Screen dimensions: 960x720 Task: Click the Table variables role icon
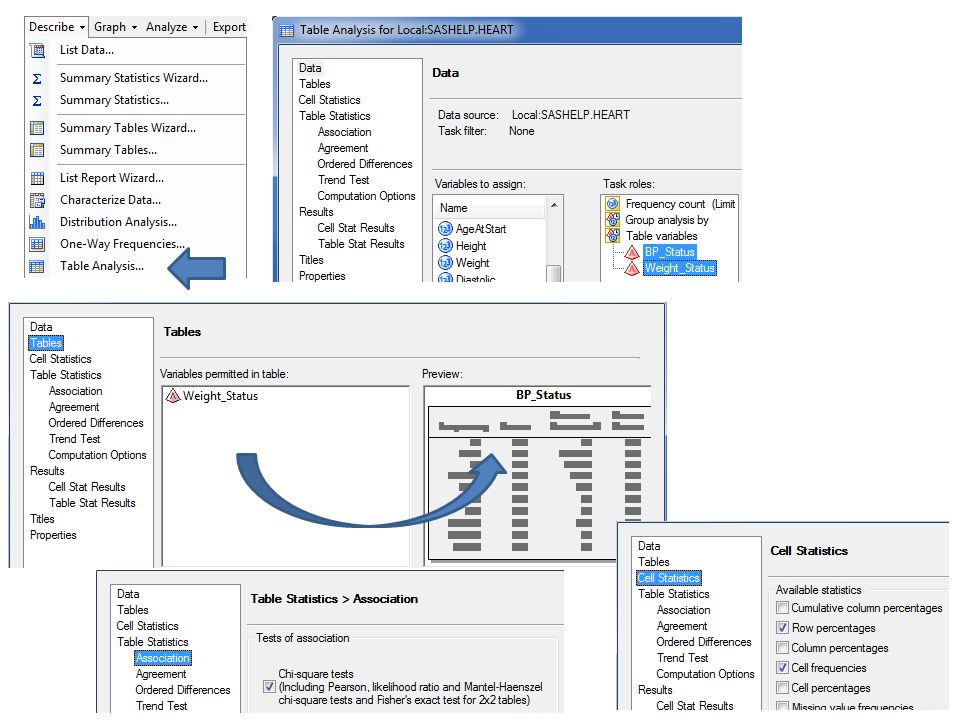[612, 236]
